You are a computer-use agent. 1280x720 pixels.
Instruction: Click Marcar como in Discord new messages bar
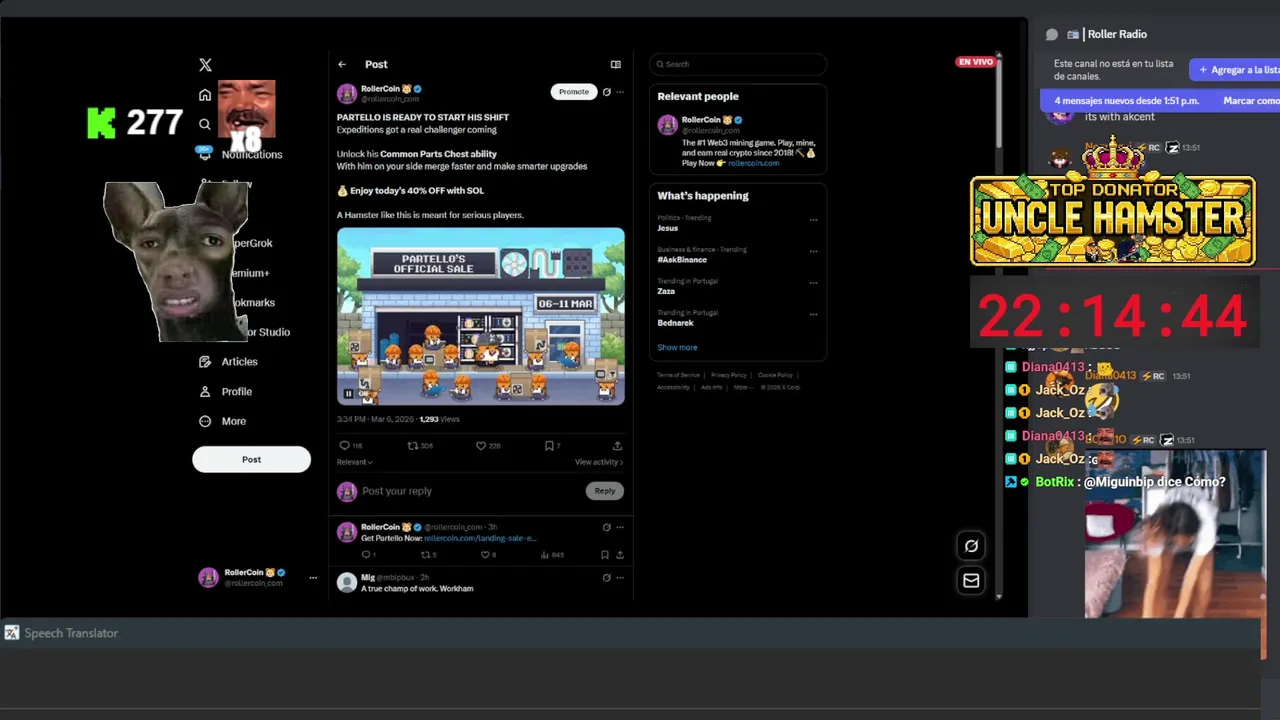[x=1251, y=101]
